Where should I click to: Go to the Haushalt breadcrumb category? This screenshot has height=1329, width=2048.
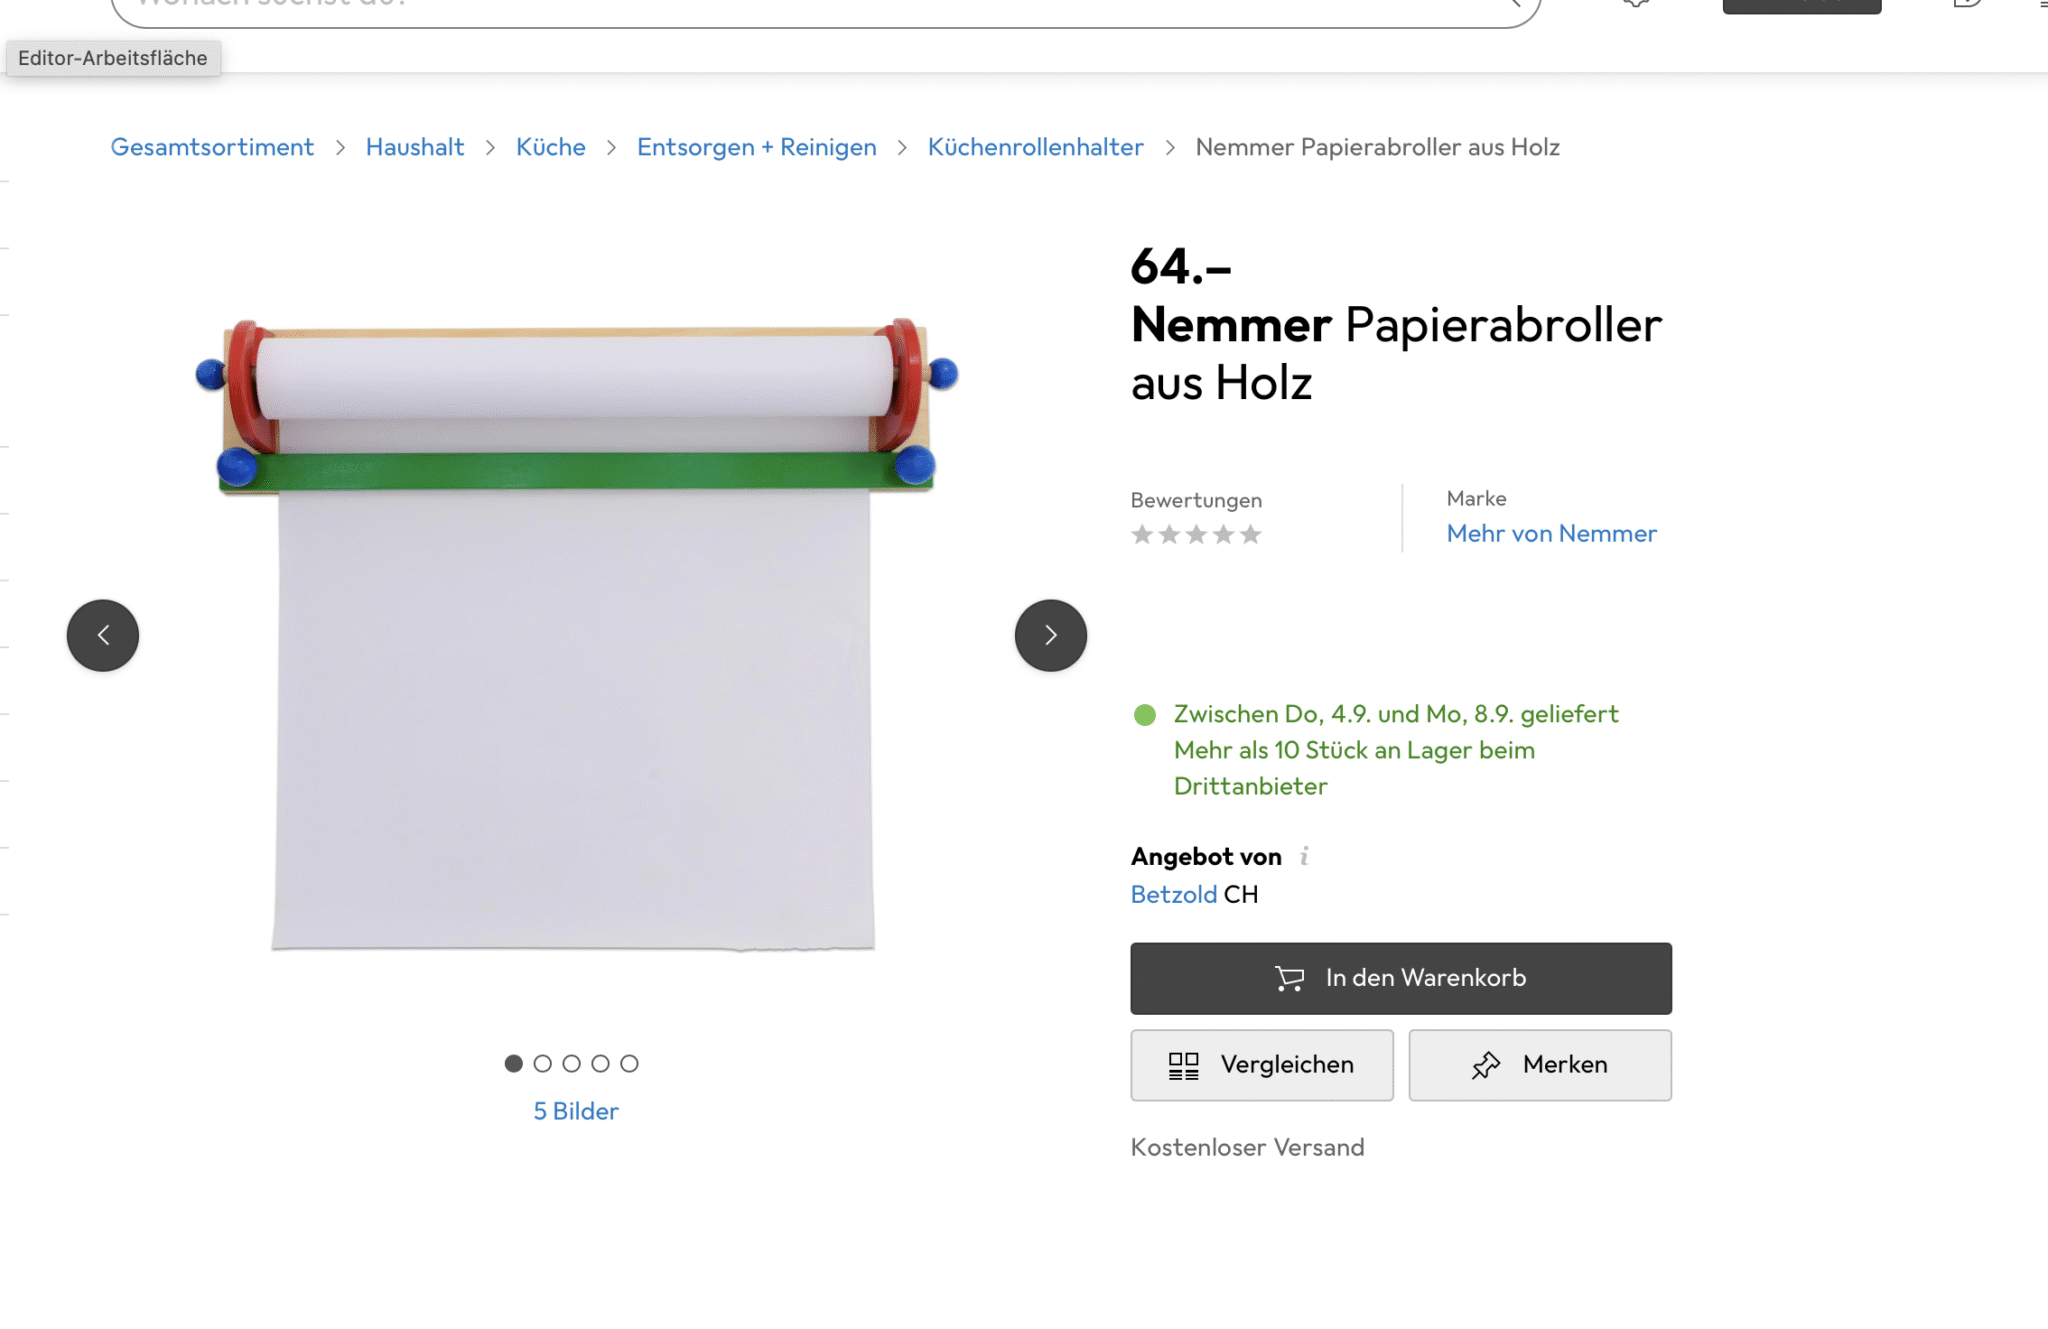pos(415,147)
